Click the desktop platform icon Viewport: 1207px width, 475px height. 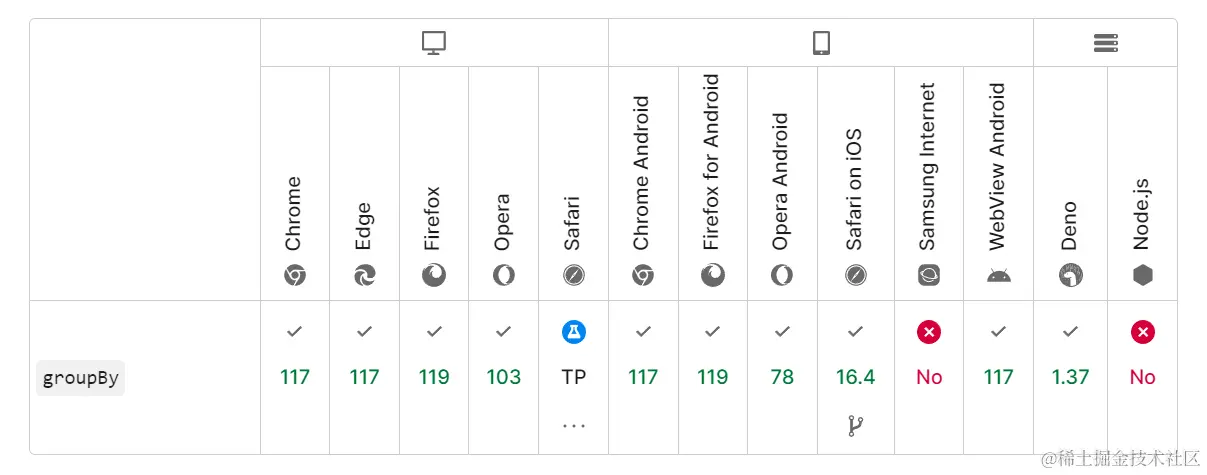(434, 43)
